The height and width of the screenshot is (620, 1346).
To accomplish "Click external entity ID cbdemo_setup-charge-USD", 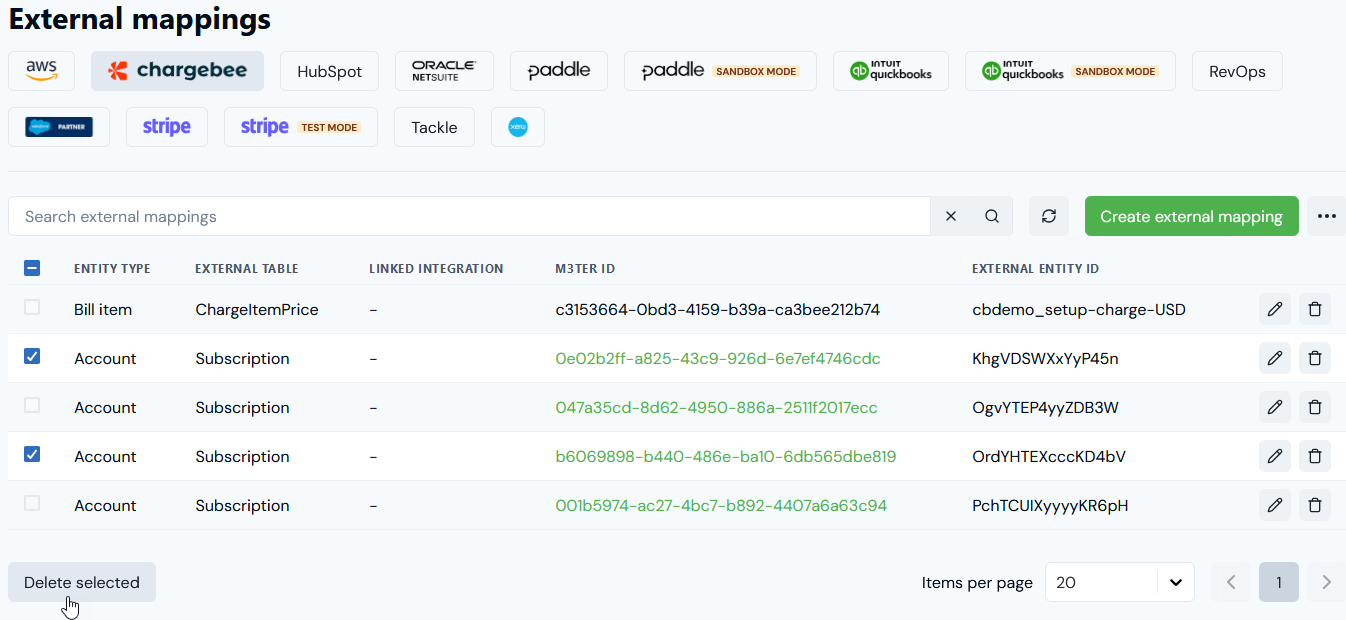I will (x=1079, y=309).
